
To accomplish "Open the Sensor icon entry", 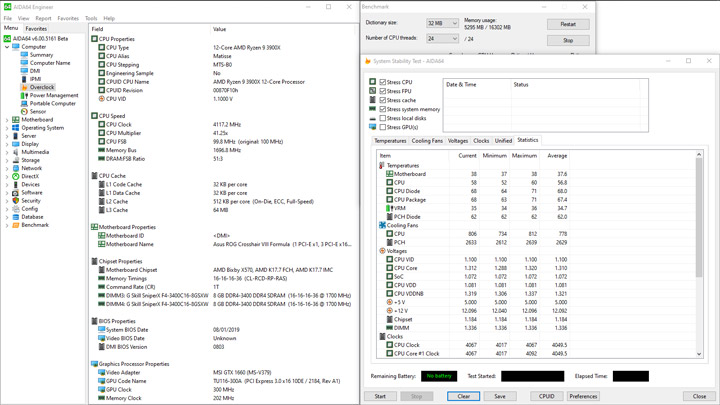I will (24, 112).
